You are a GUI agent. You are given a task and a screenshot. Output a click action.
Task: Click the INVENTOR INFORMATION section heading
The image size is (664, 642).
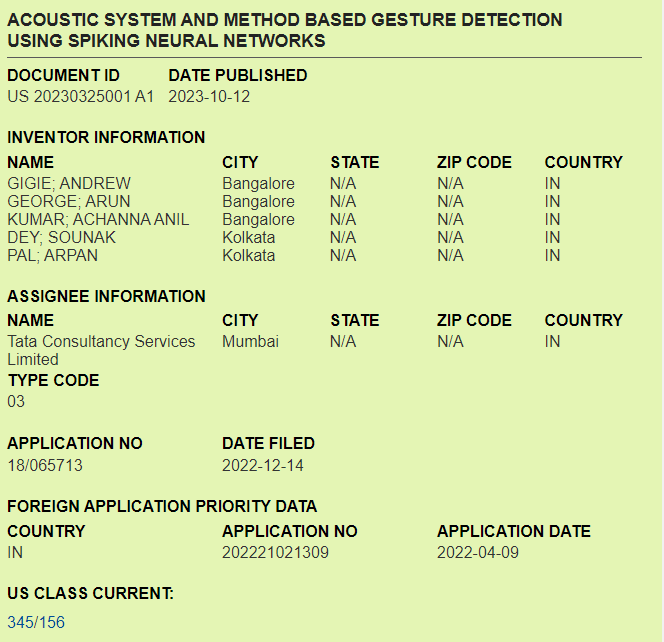pos(106,138)
